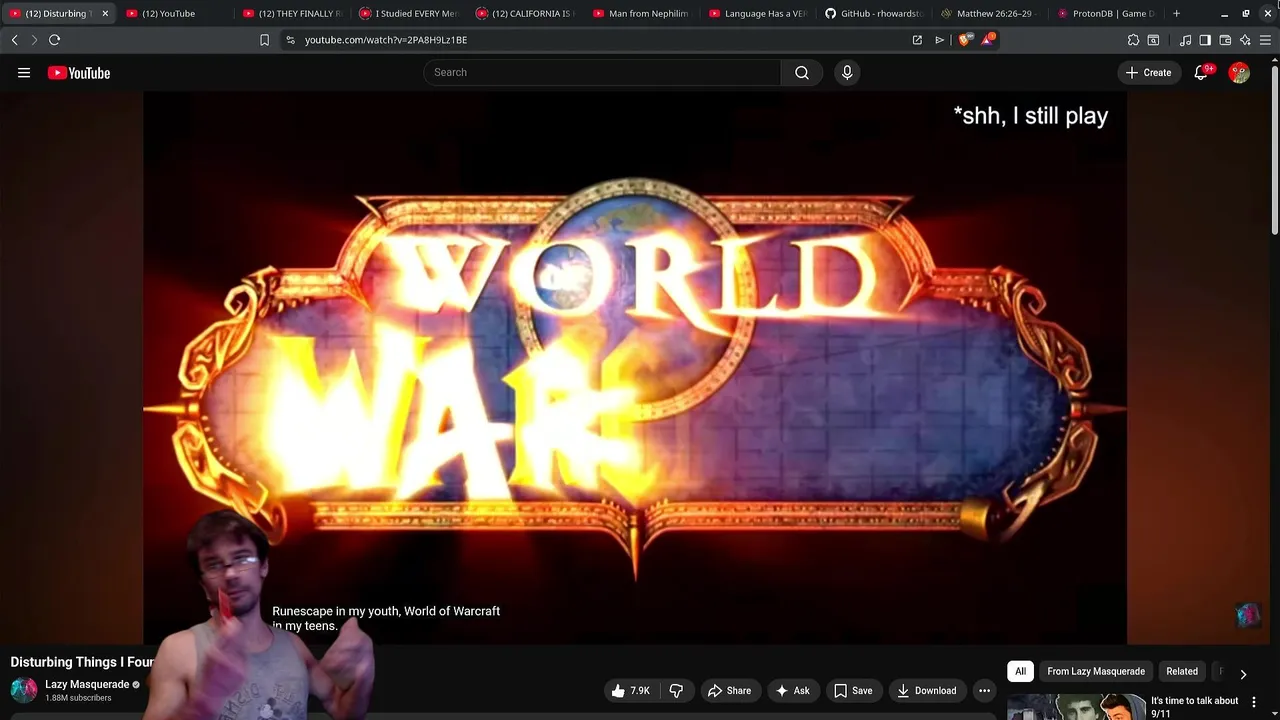Open 'It's time to talk about 9/11' thumbnail
Viewport: 1280px width, 720px height.
click(x=1075, y=707)
